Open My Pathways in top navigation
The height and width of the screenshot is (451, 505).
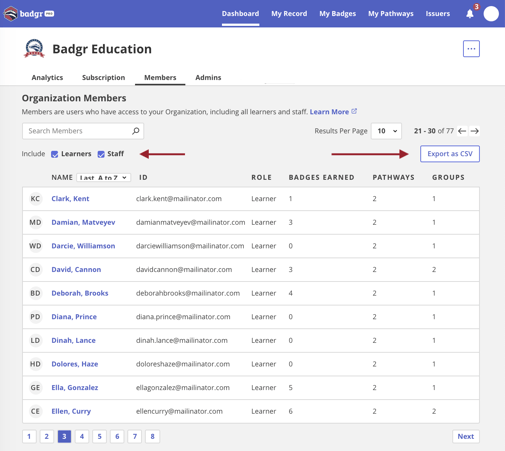pos(391,14)
